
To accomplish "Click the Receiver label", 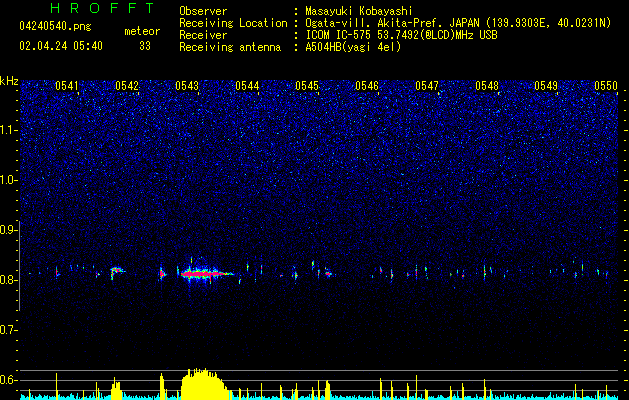I will tap(203, 35).
